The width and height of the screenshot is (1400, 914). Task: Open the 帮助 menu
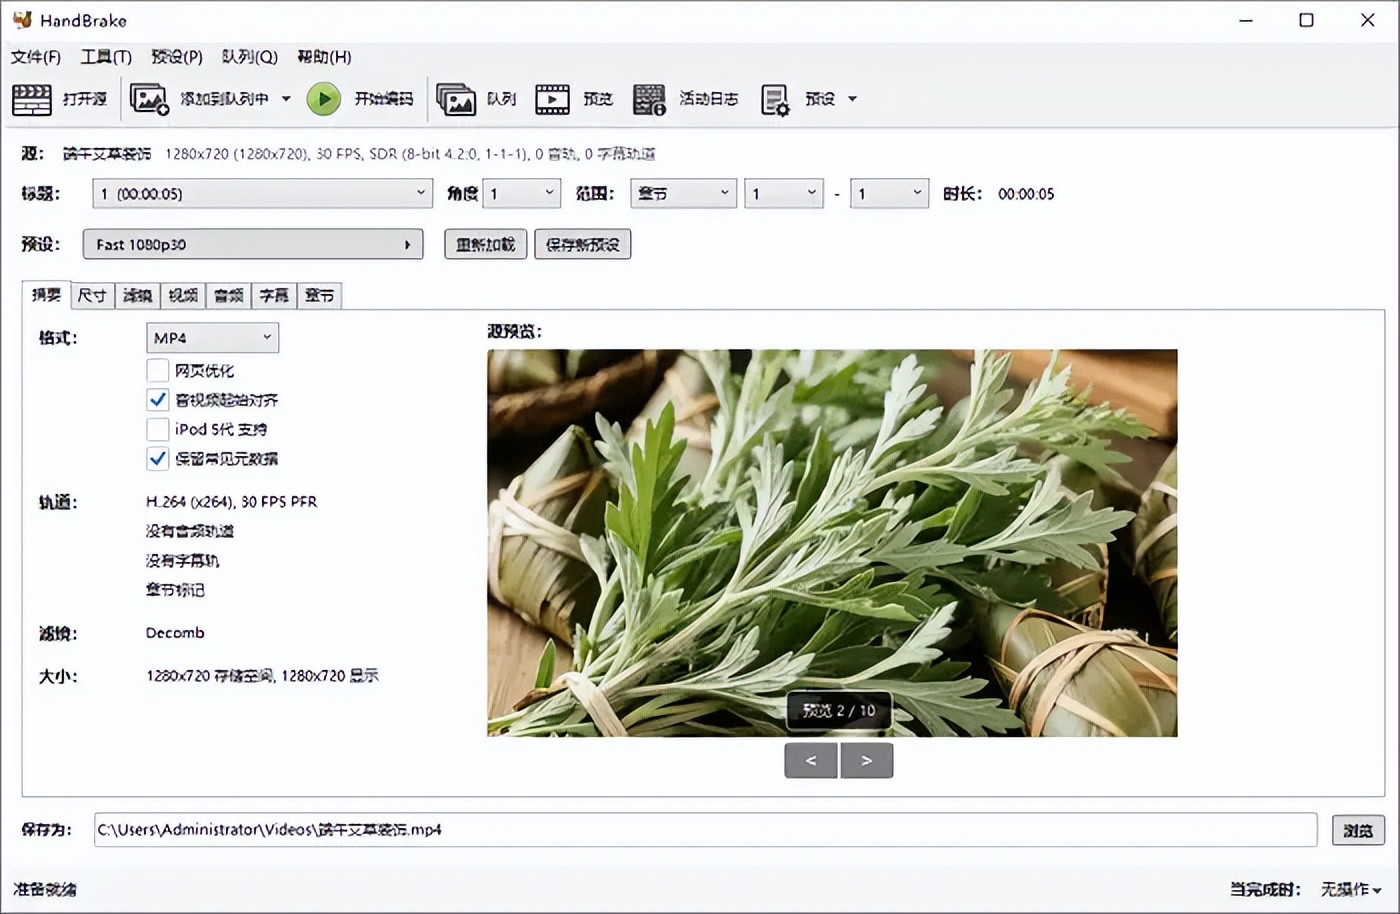click(x=323, y=57)
